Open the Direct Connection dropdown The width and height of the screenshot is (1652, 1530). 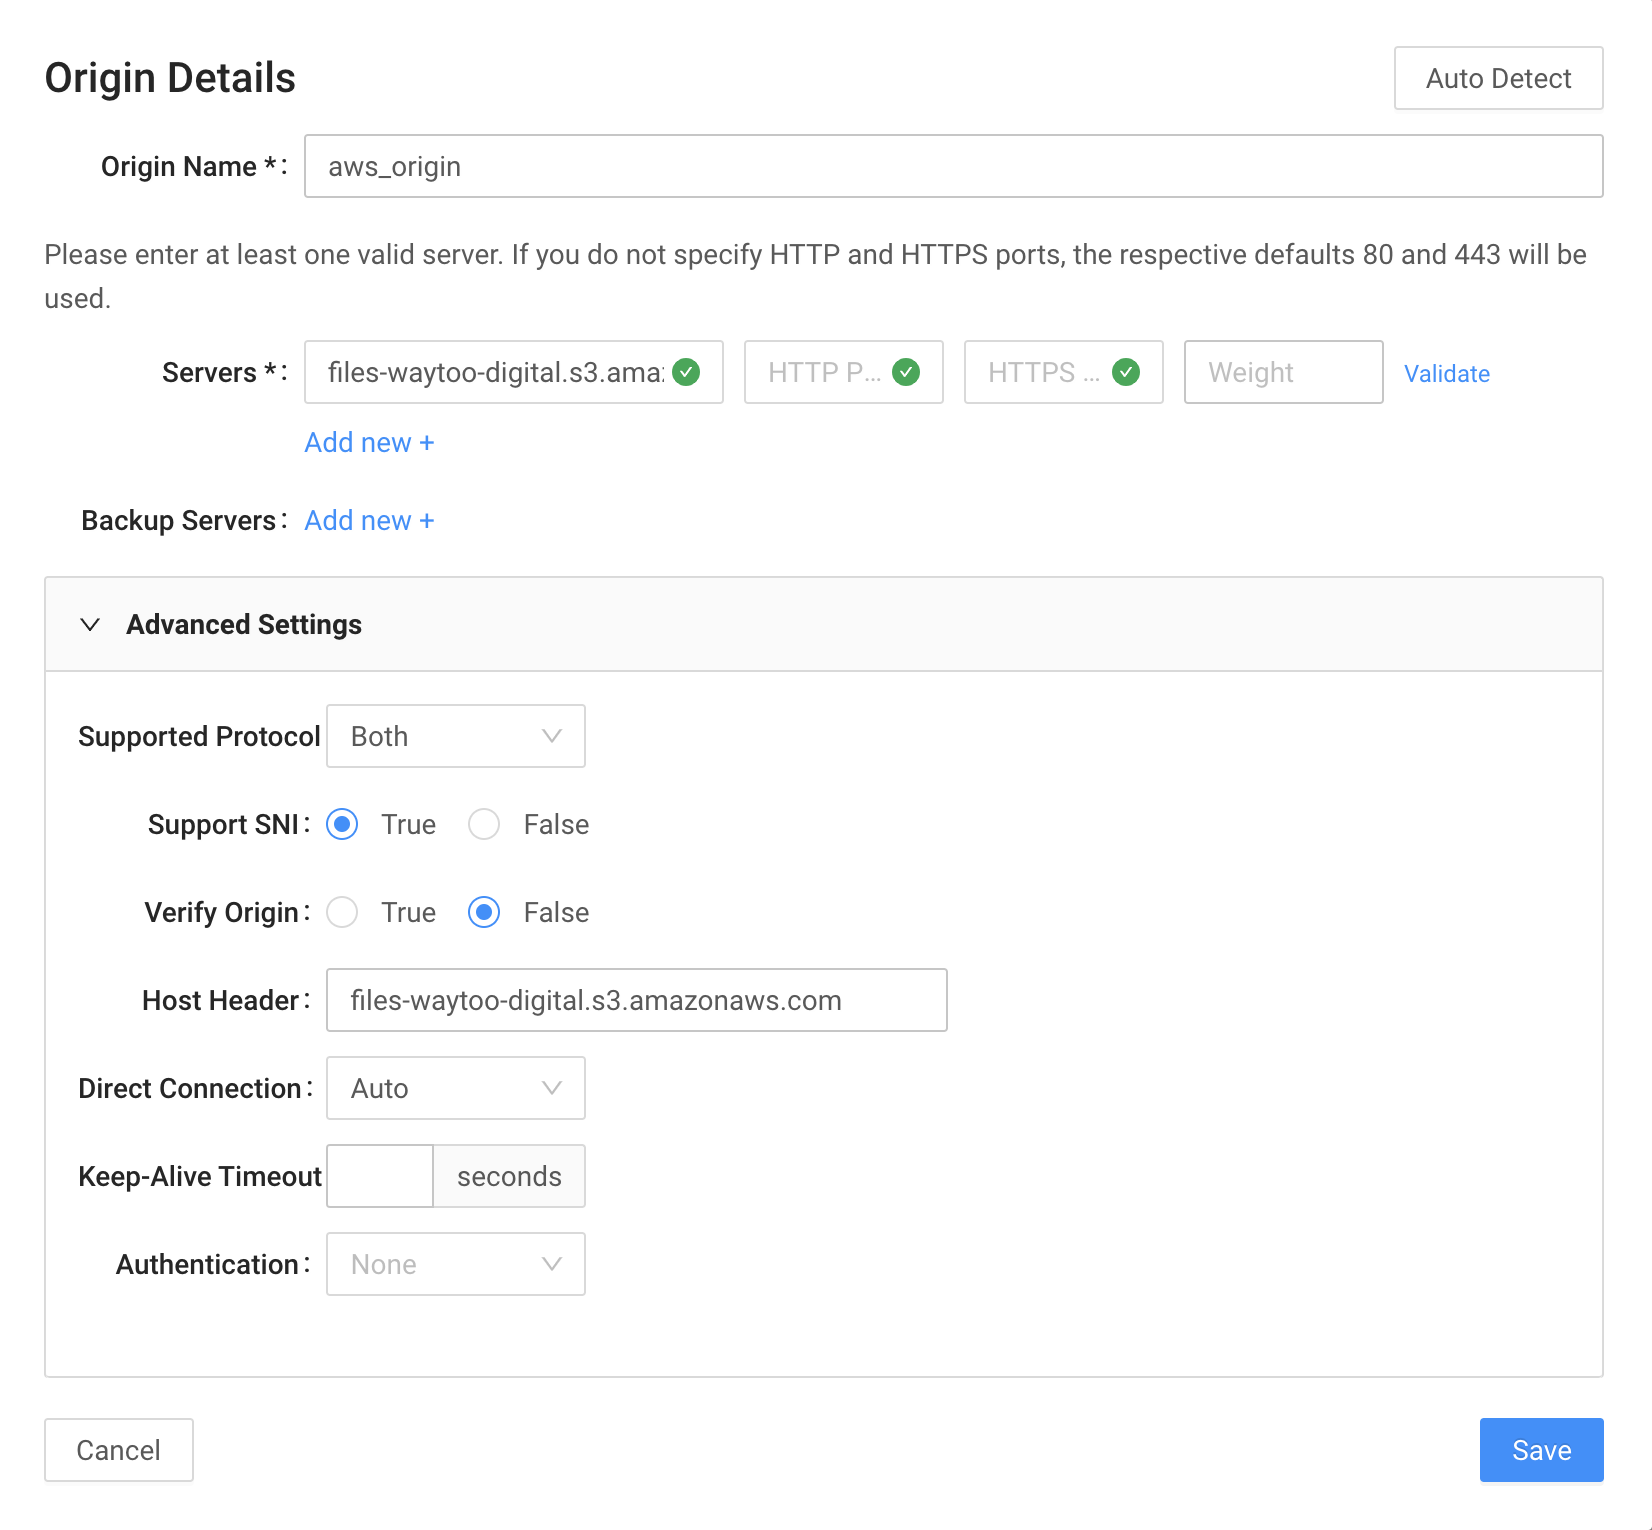(x=455, y=1088)
